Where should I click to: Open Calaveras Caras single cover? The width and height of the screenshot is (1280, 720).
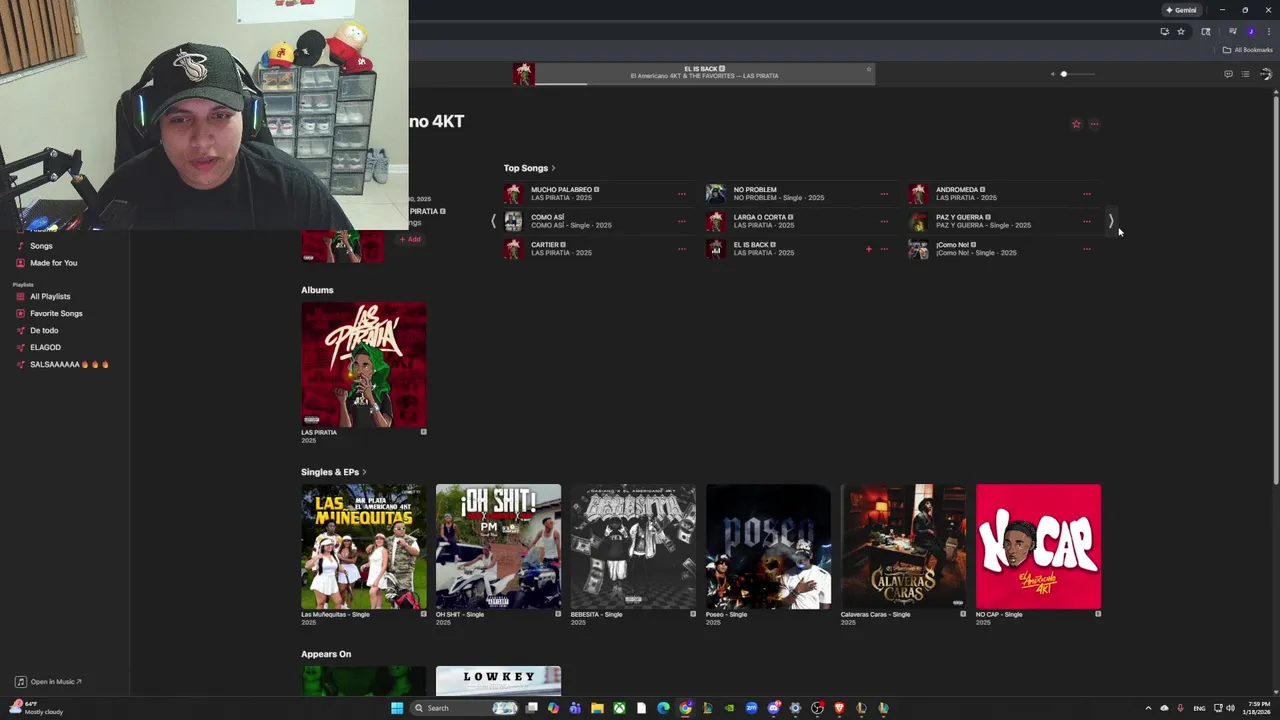903,546
